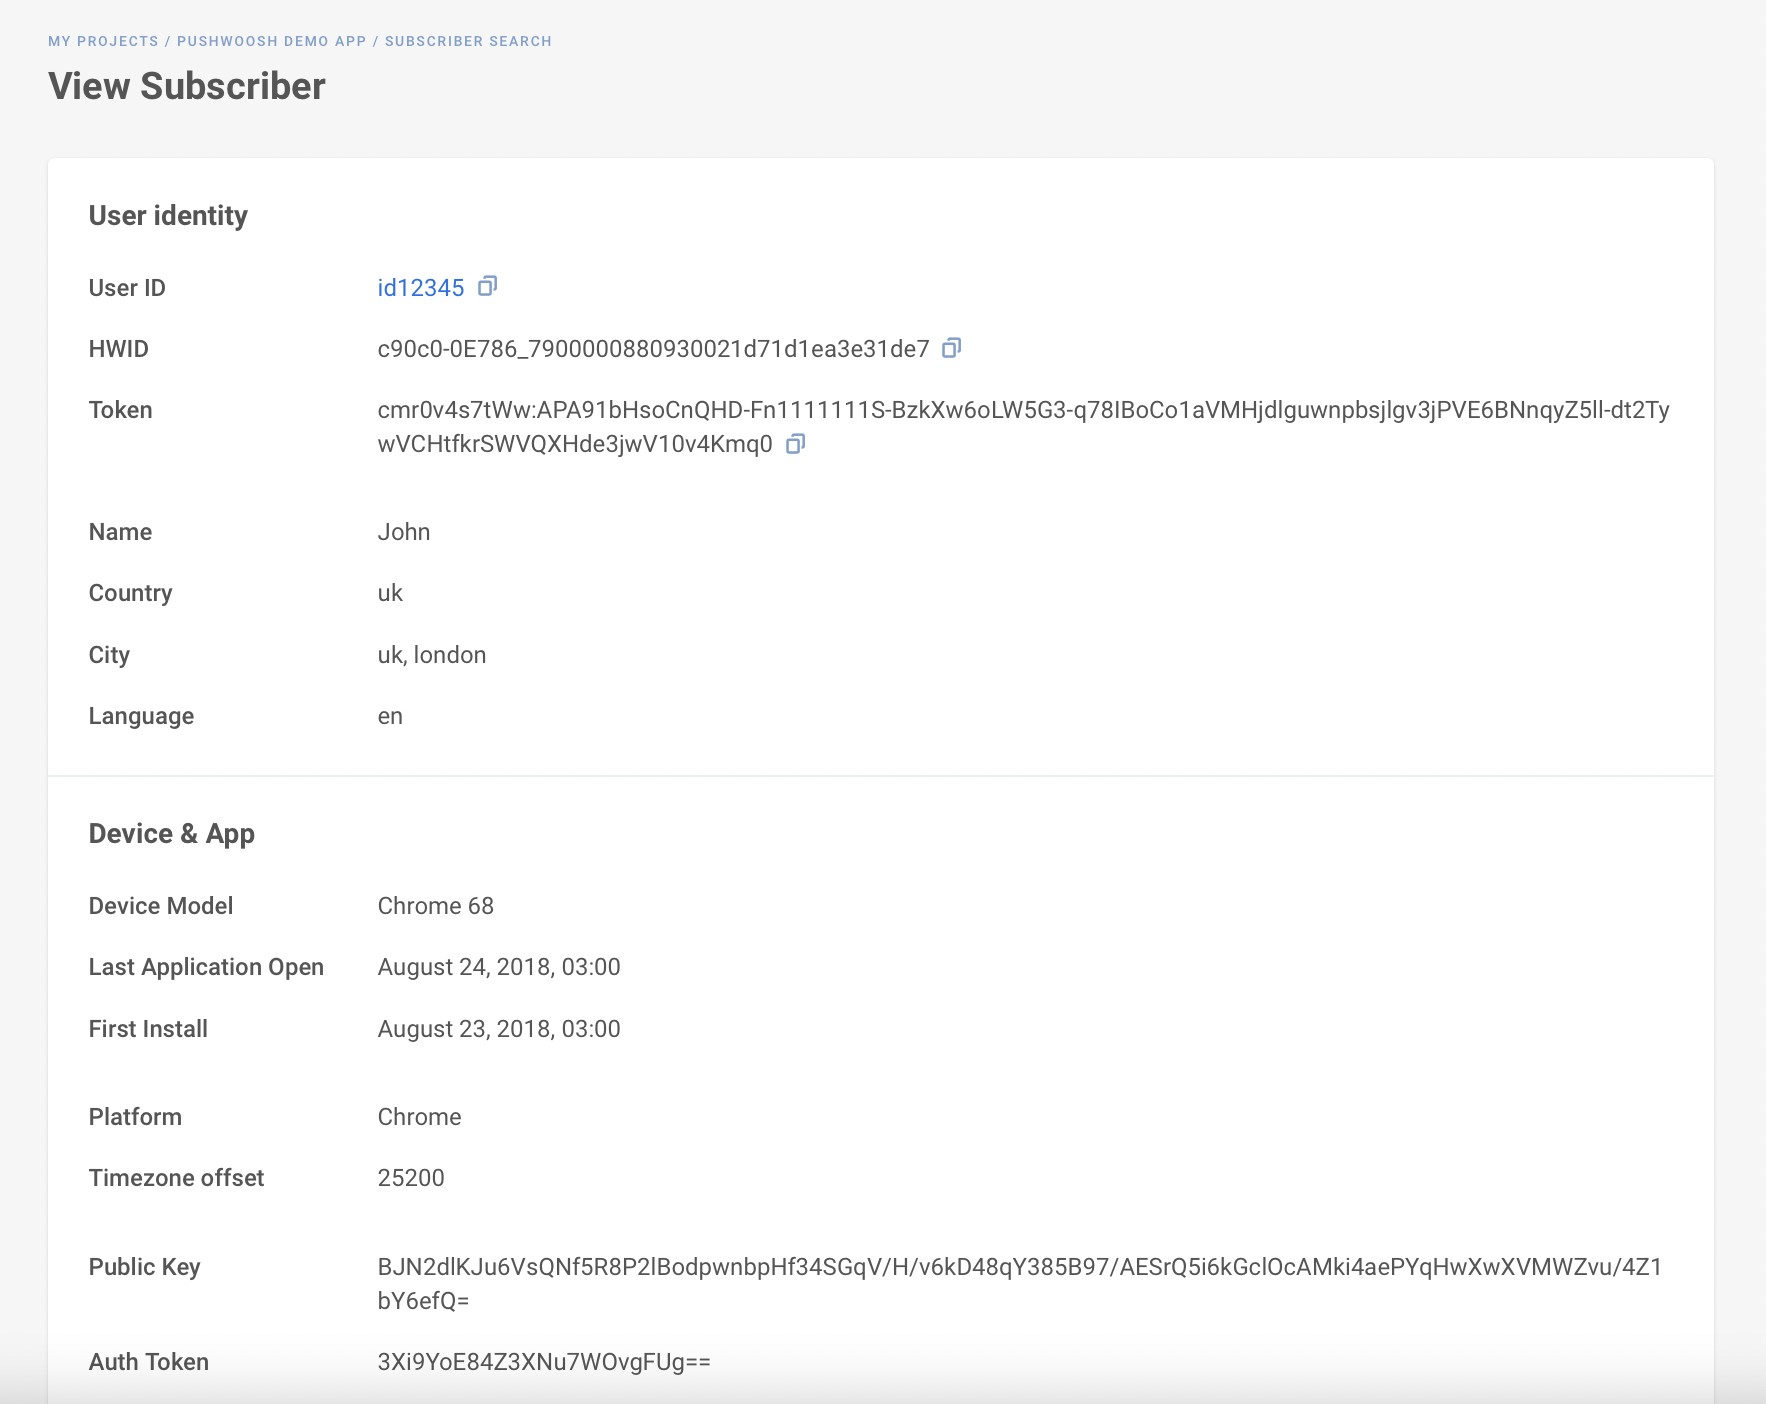The height and width of the screenshot is (1404, 1766).
Task: Click the Device & App heading
Action: [x=172, y=834]
